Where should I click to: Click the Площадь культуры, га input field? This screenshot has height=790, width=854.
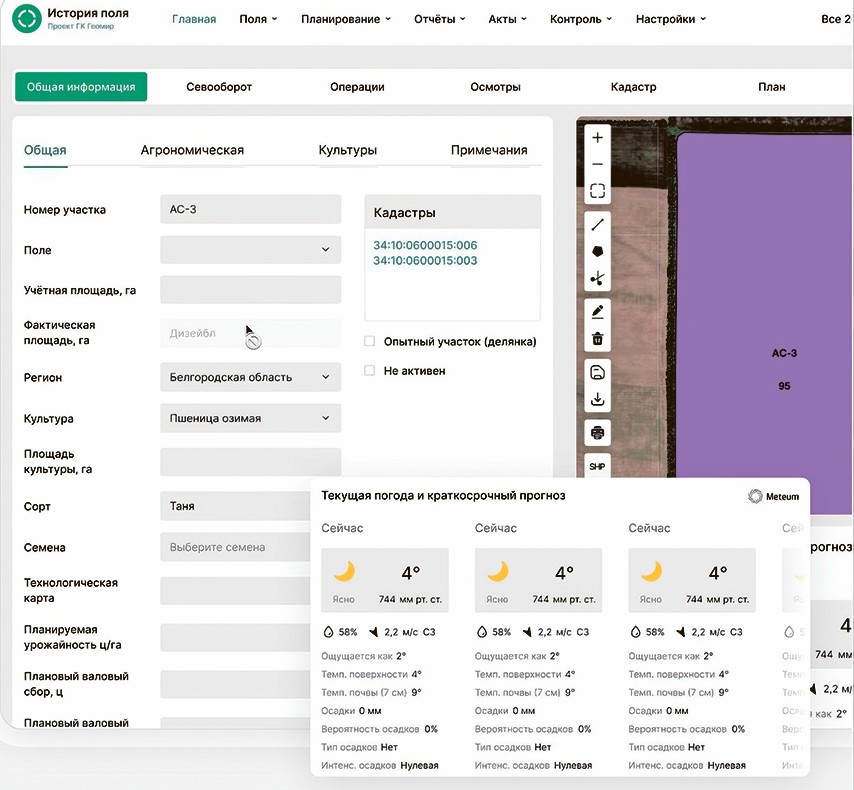[251, 462]
